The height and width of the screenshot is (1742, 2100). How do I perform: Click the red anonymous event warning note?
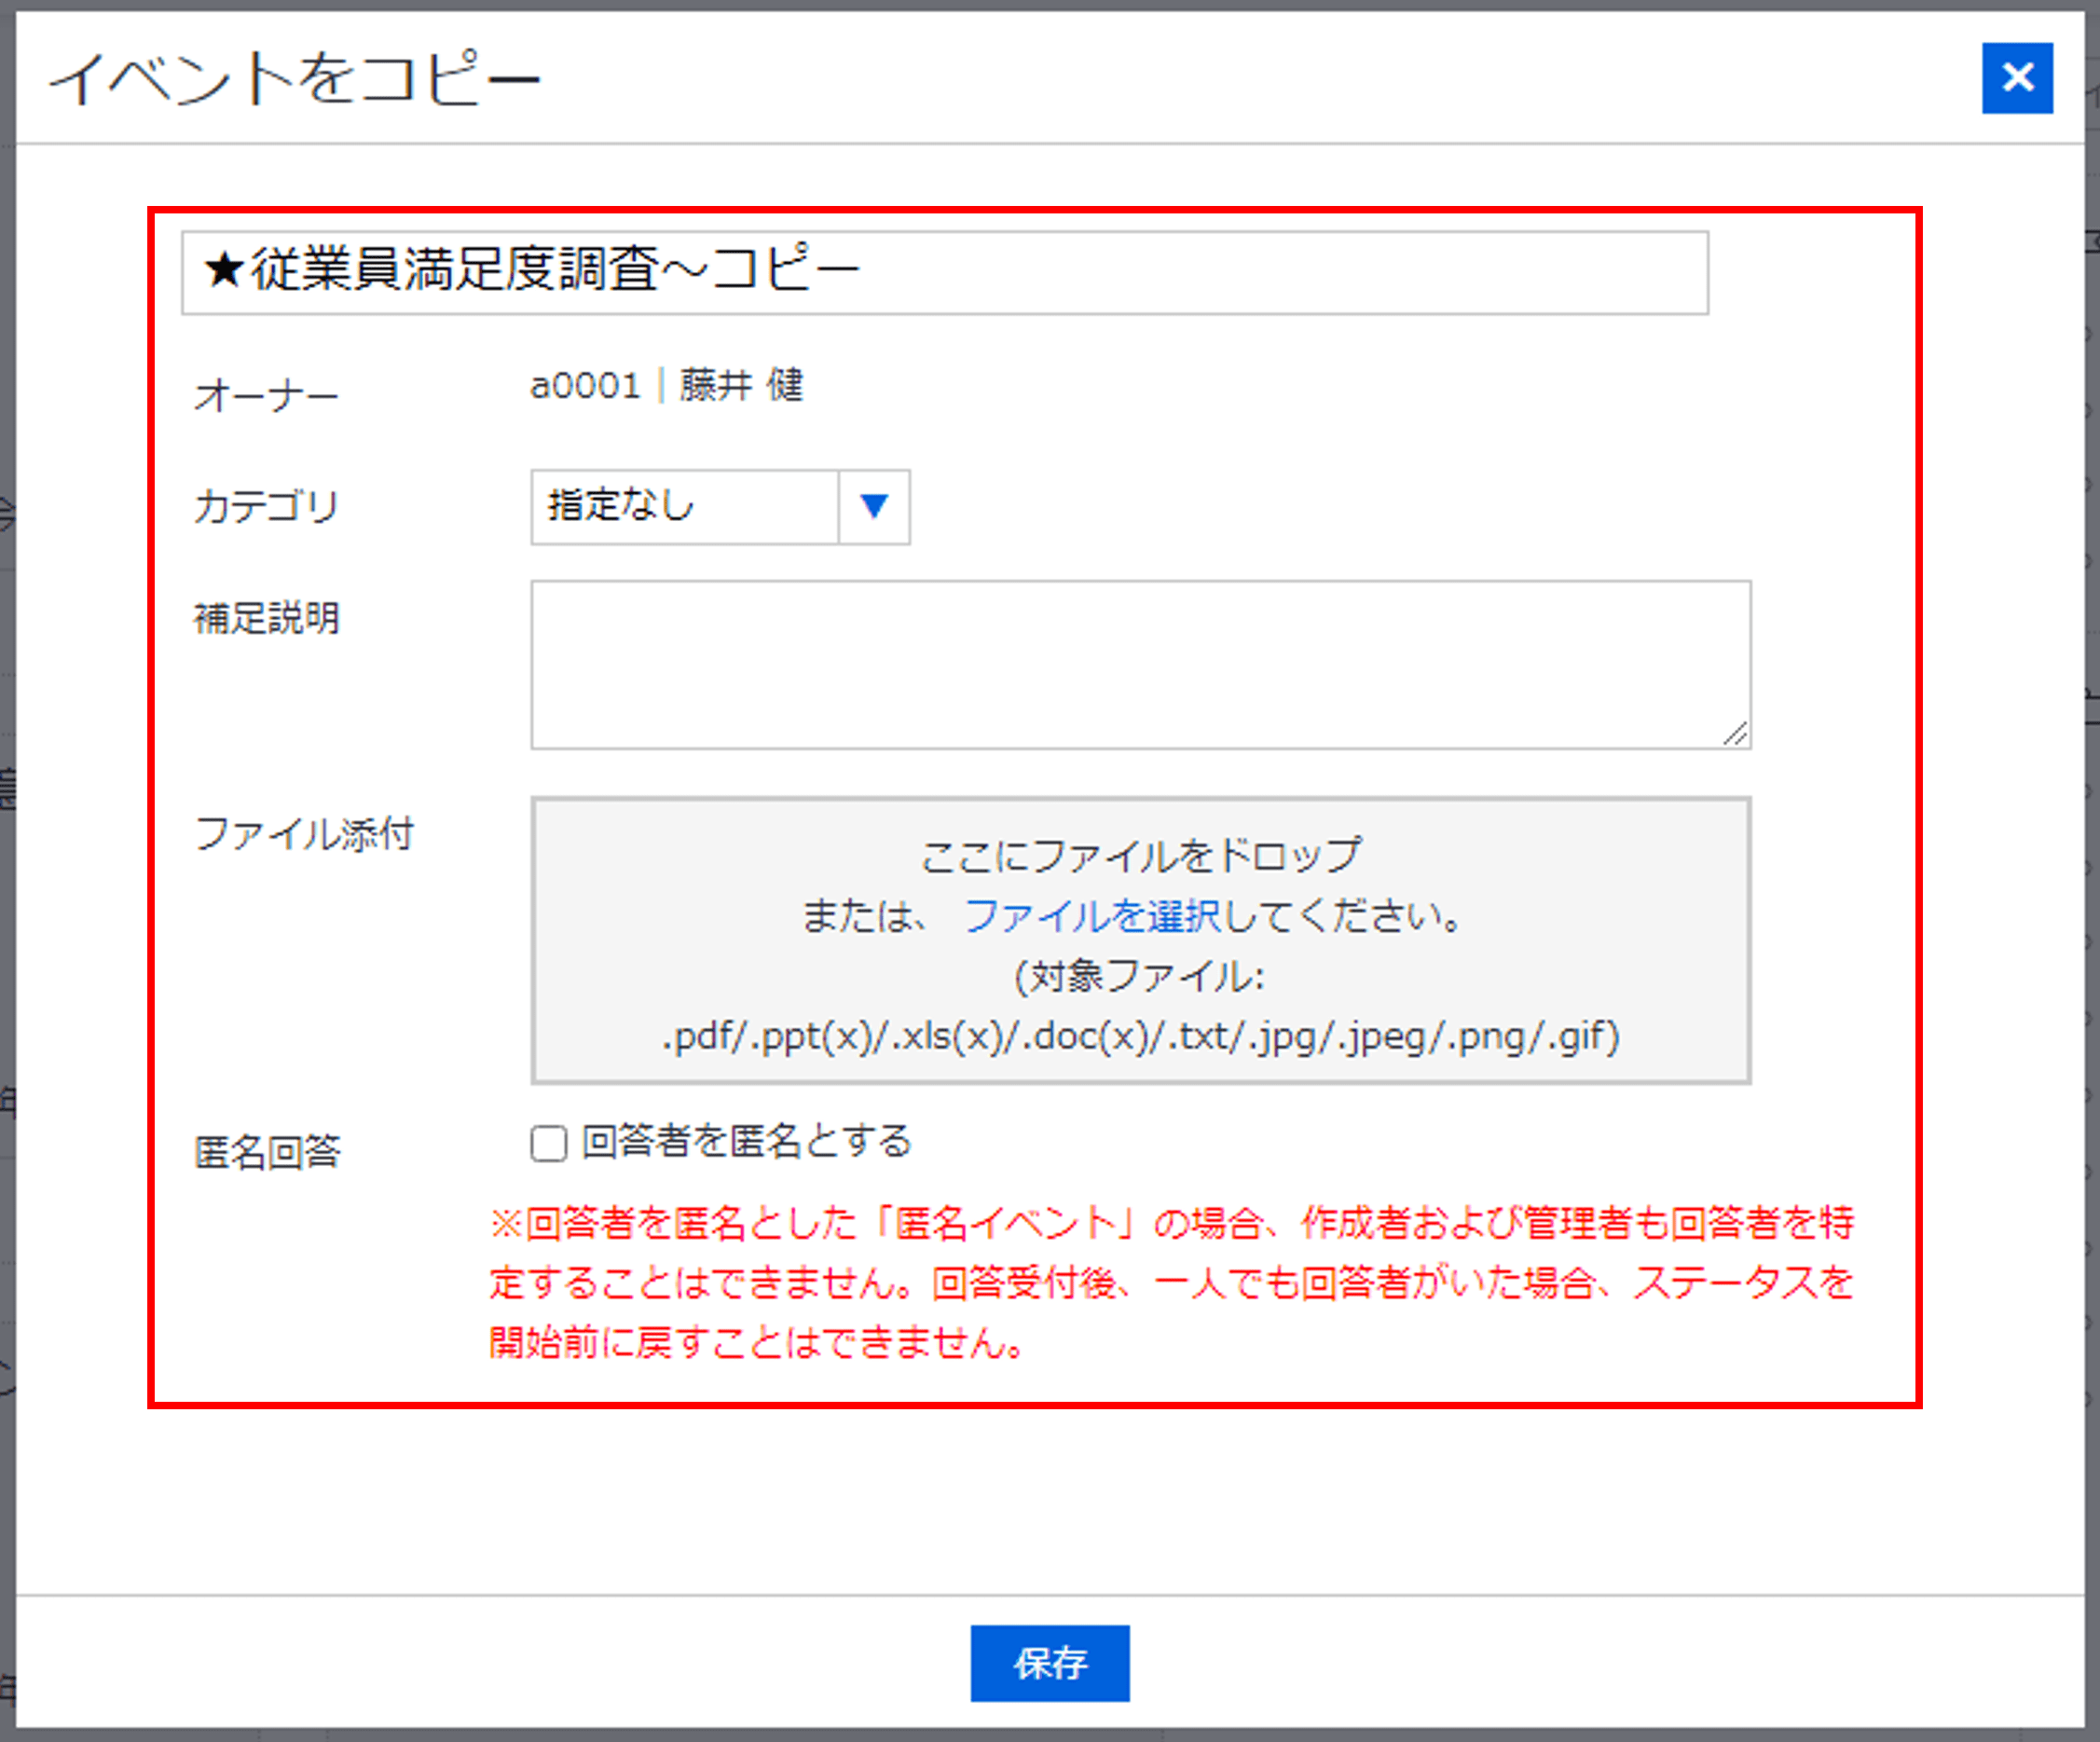1170,1282
